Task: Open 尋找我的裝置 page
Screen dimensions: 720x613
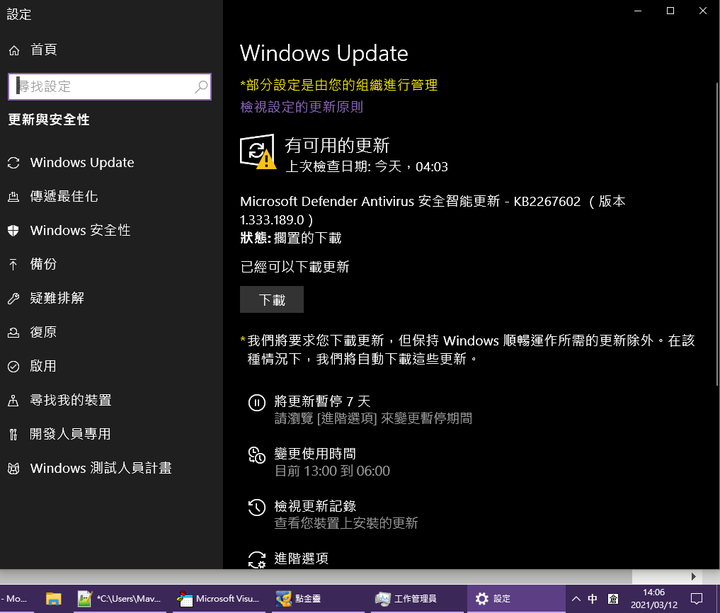Action: click(x=70, y=400)
